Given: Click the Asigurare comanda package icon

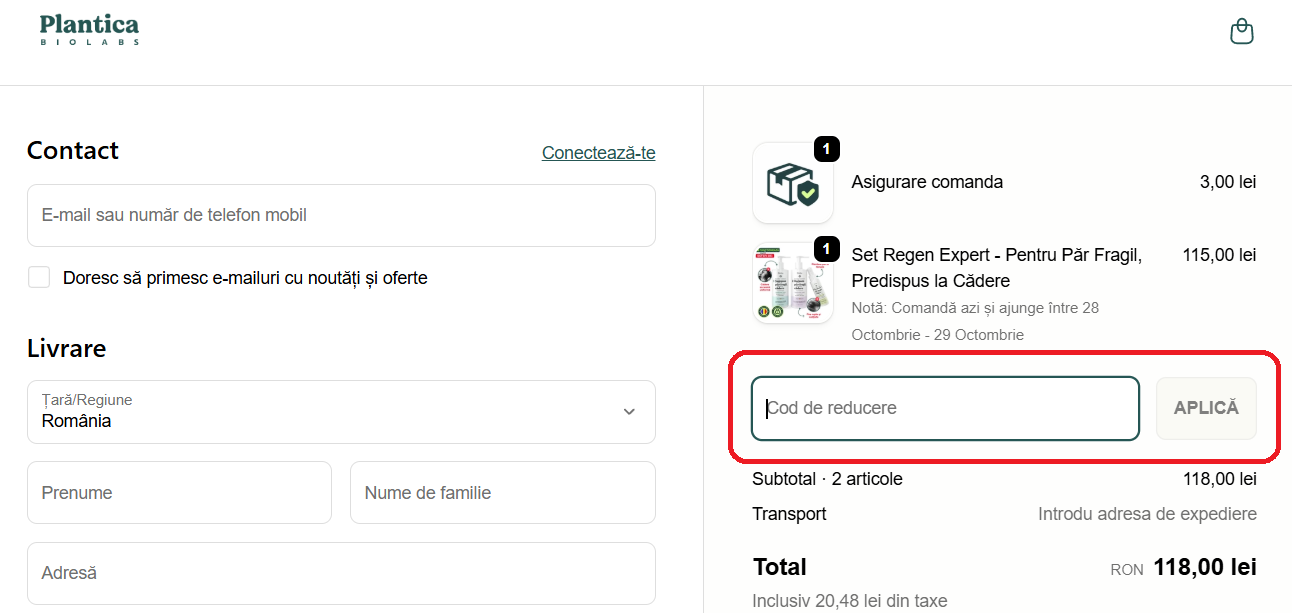Looking at the screenshot, I should 792,183.
